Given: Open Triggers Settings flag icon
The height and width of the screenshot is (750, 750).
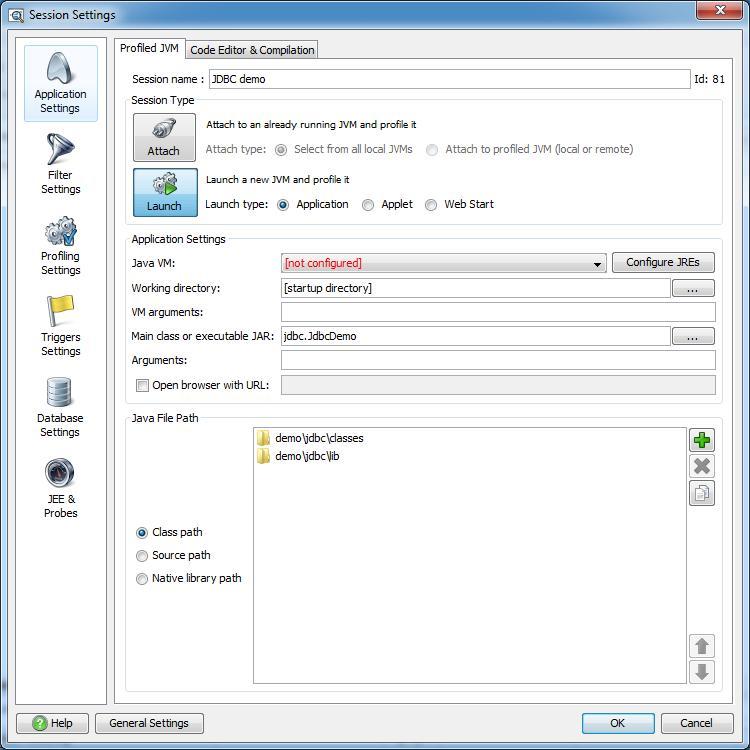Looking at the screenshot, I should point(60,311).
